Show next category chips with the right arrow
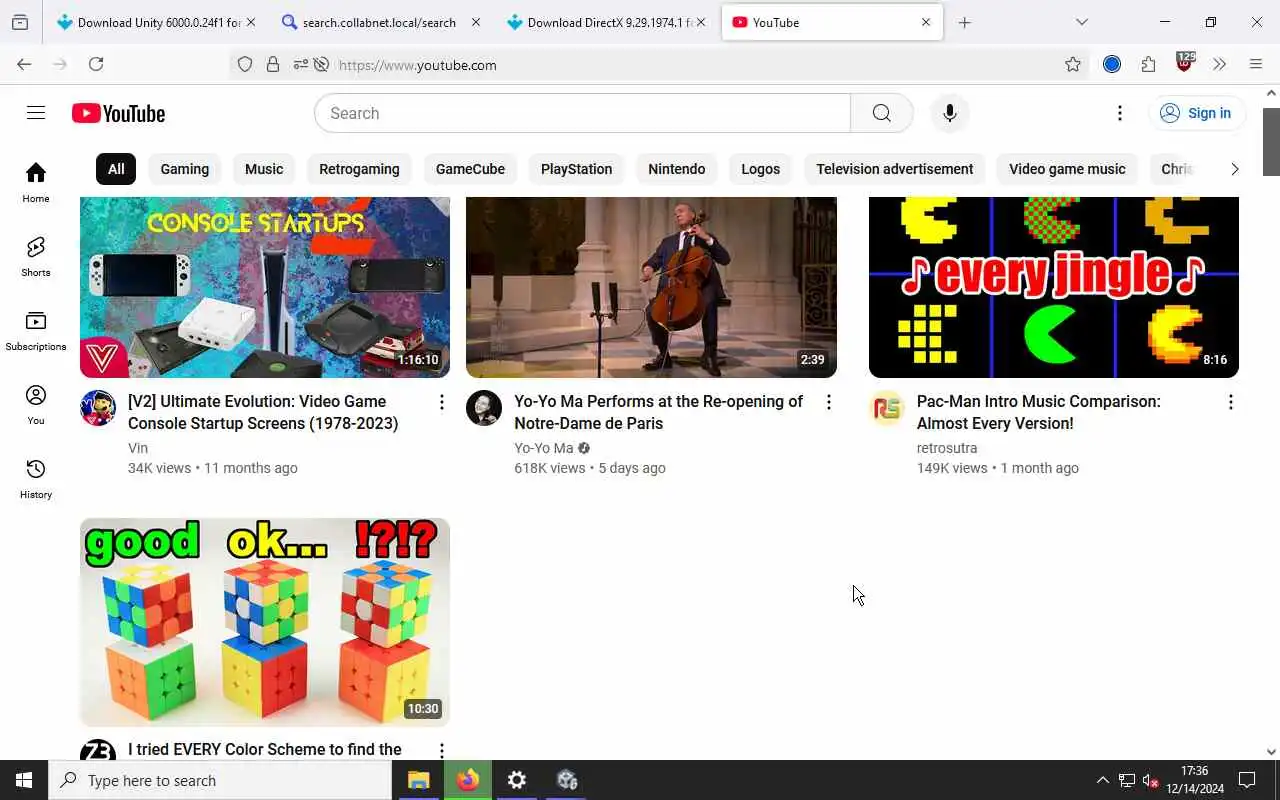Viewport: 1280px width, 800px height. [1234, 169]
